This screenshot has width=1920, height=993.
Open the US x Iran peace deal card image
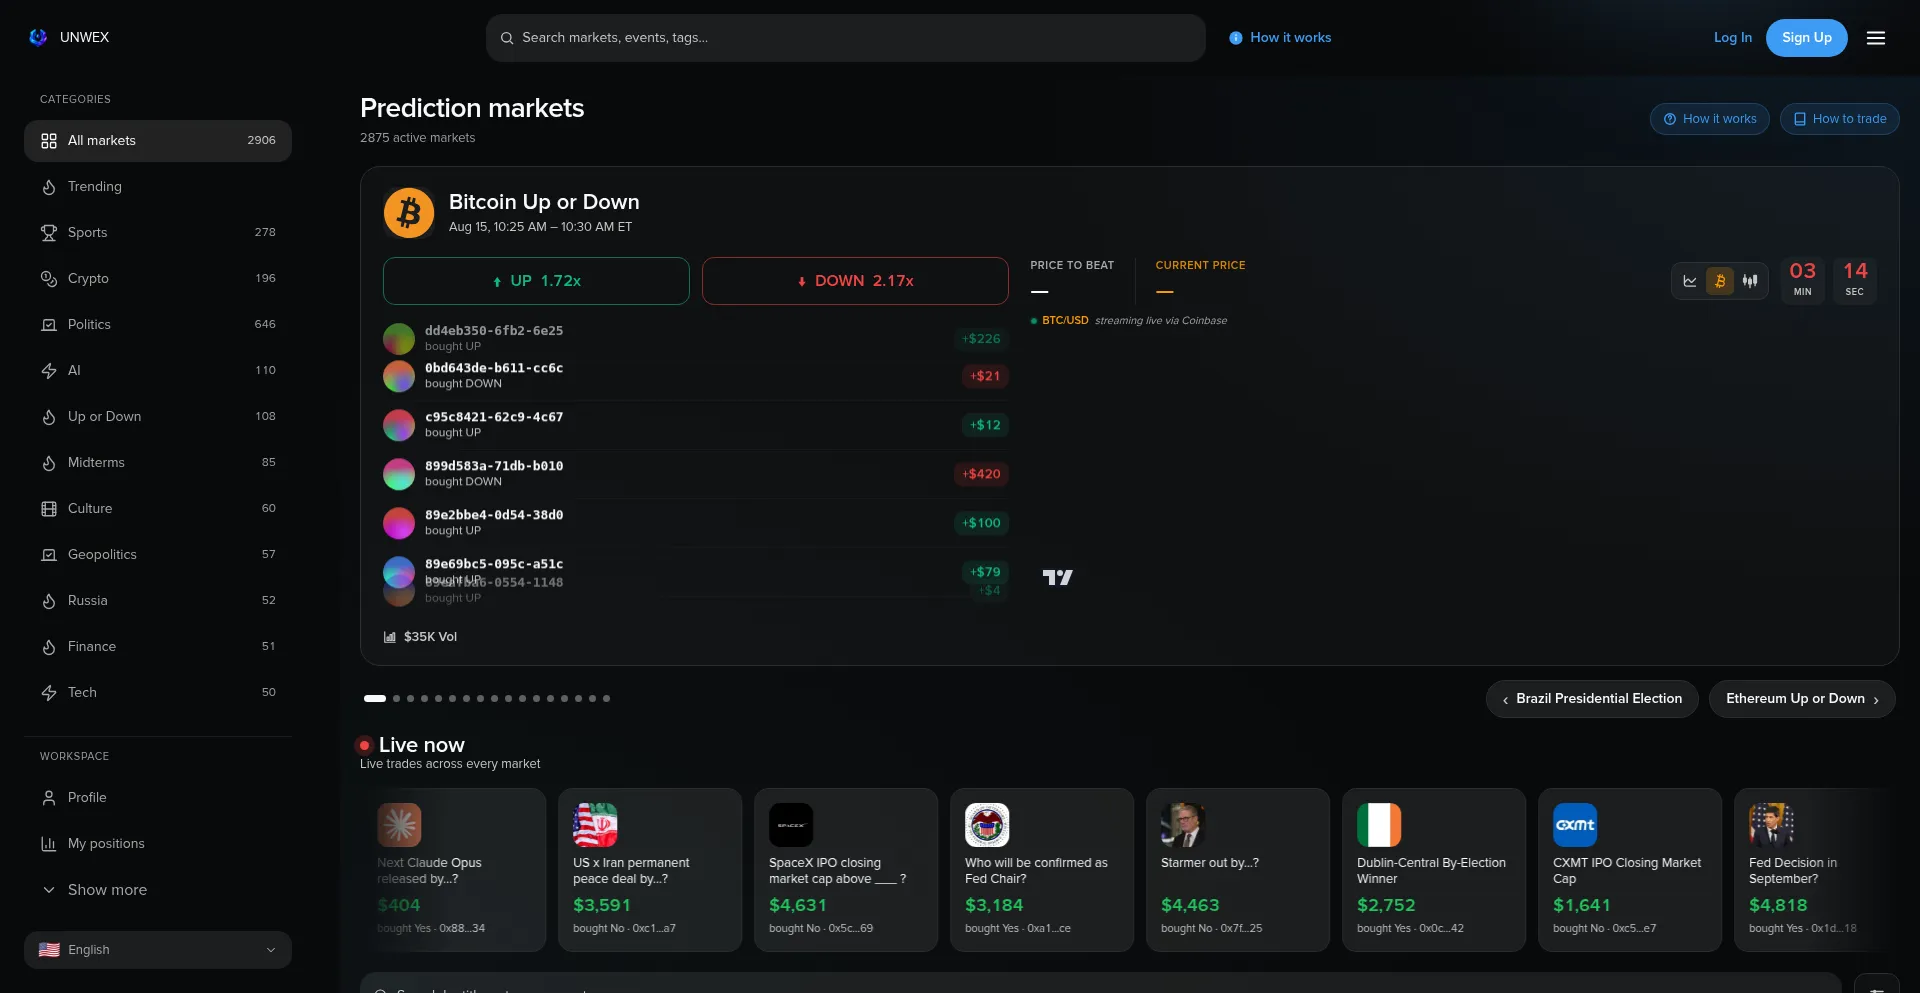(x=595, y=825)
